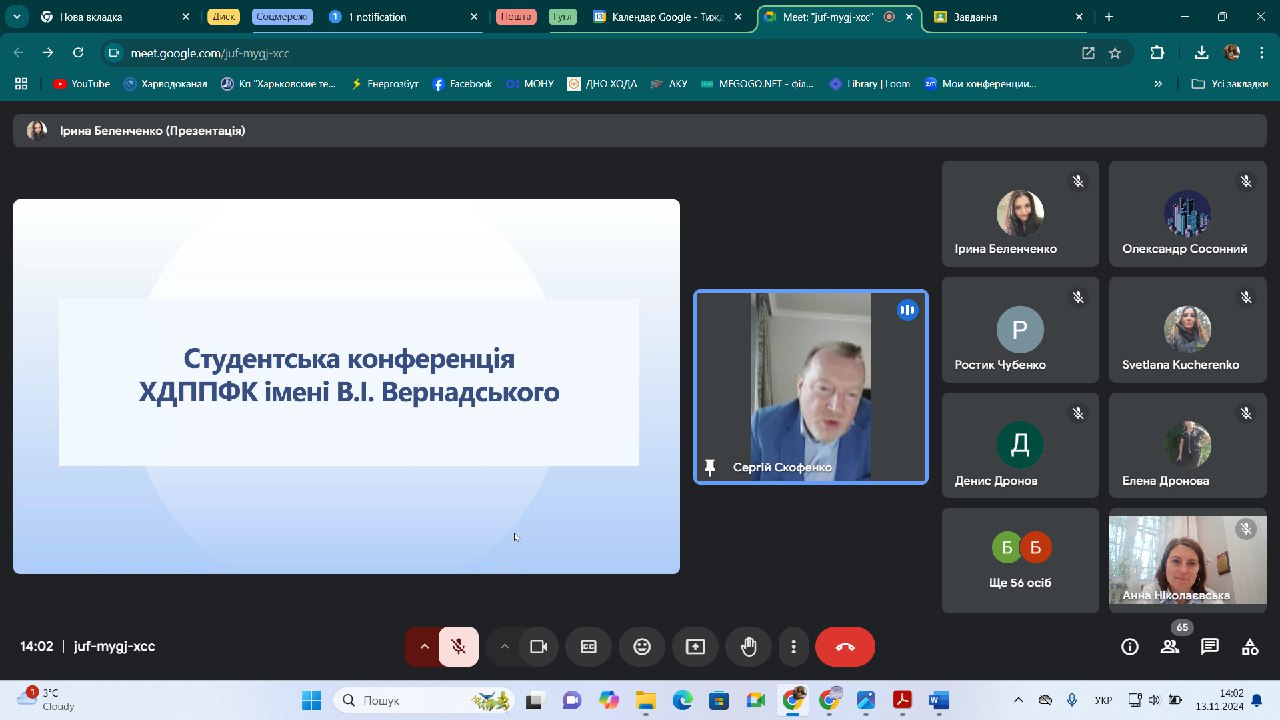
Task: Select the Ростик Чубенко participant tile
Action: (x=1020, y=330)
